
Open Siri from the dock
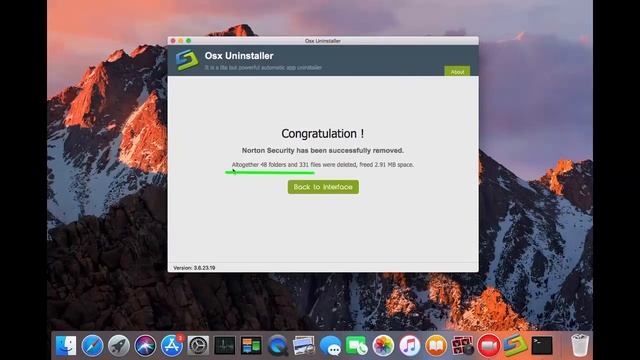145,345
